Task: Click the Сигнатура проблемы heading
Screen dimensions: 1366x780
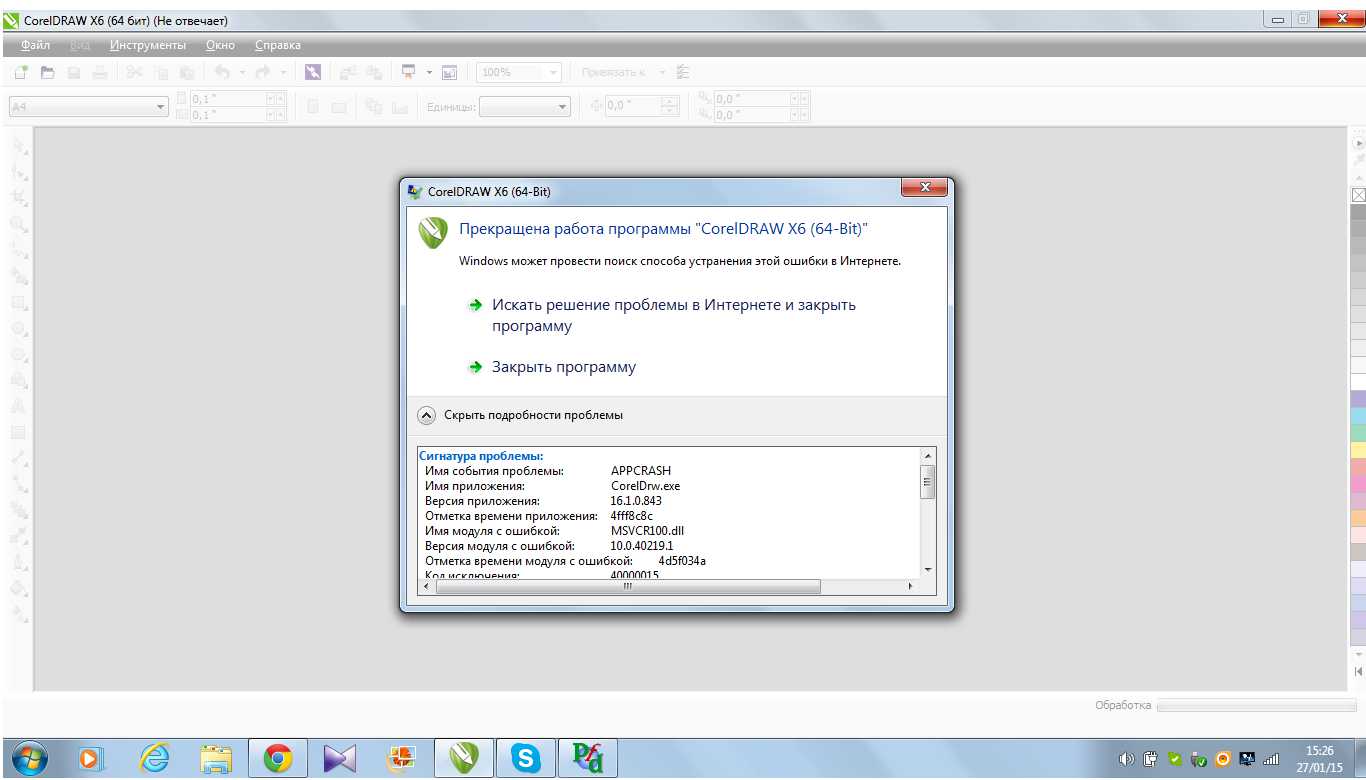Action: 481,456
